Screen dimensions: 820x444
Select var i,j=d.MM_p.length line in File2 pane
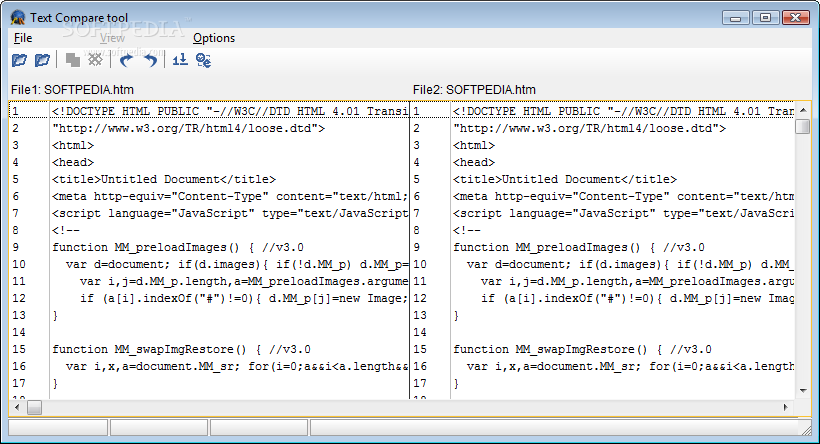tap(636, 281)
